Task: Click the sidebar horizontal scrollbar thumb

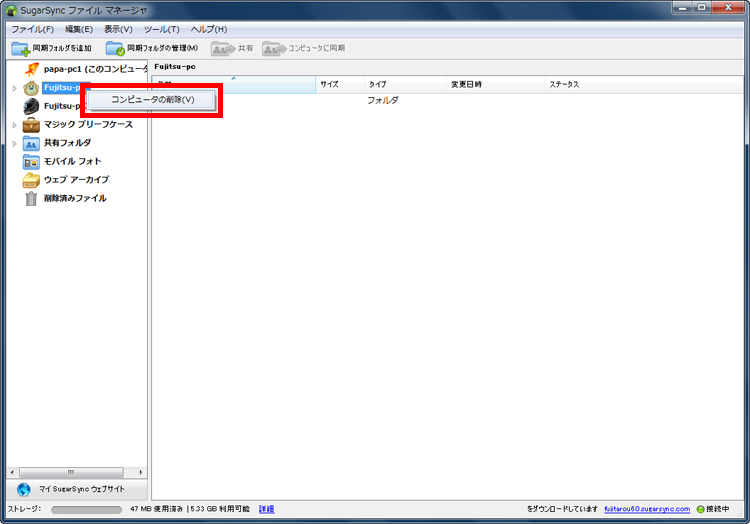Action: (71, 472)
